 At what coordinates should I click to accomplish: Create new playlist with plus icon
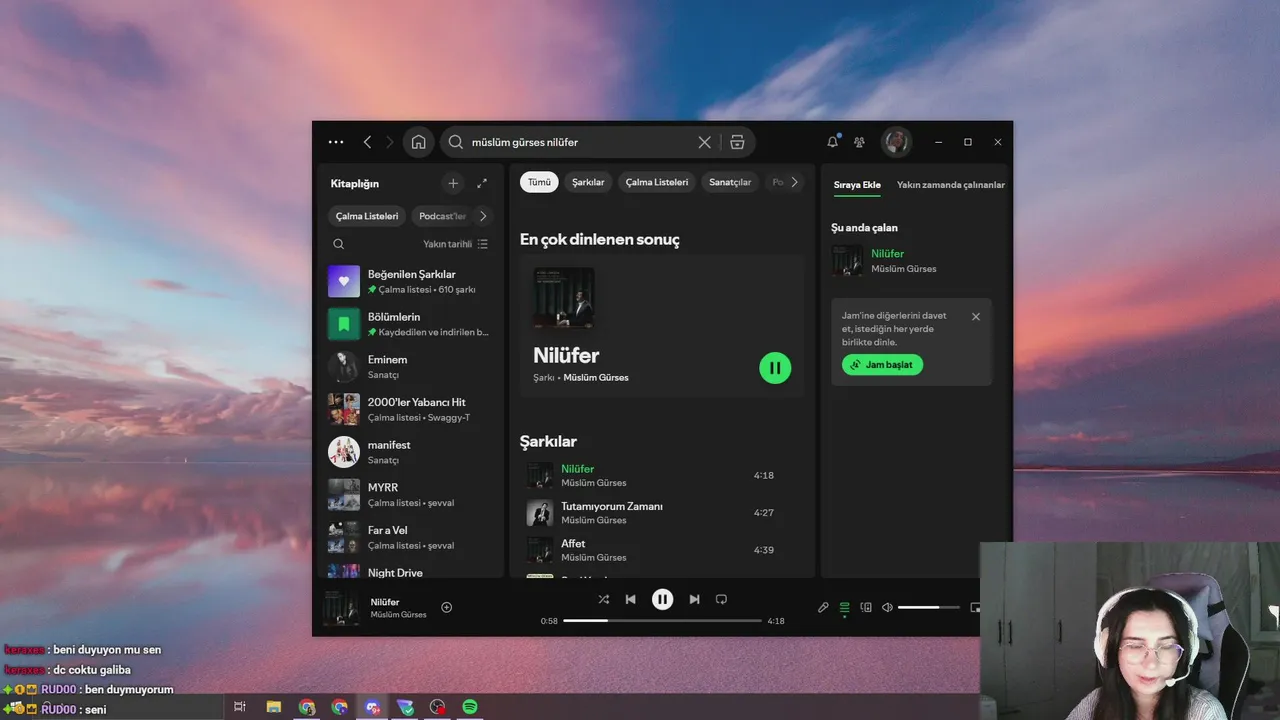[x=453, y=183]
